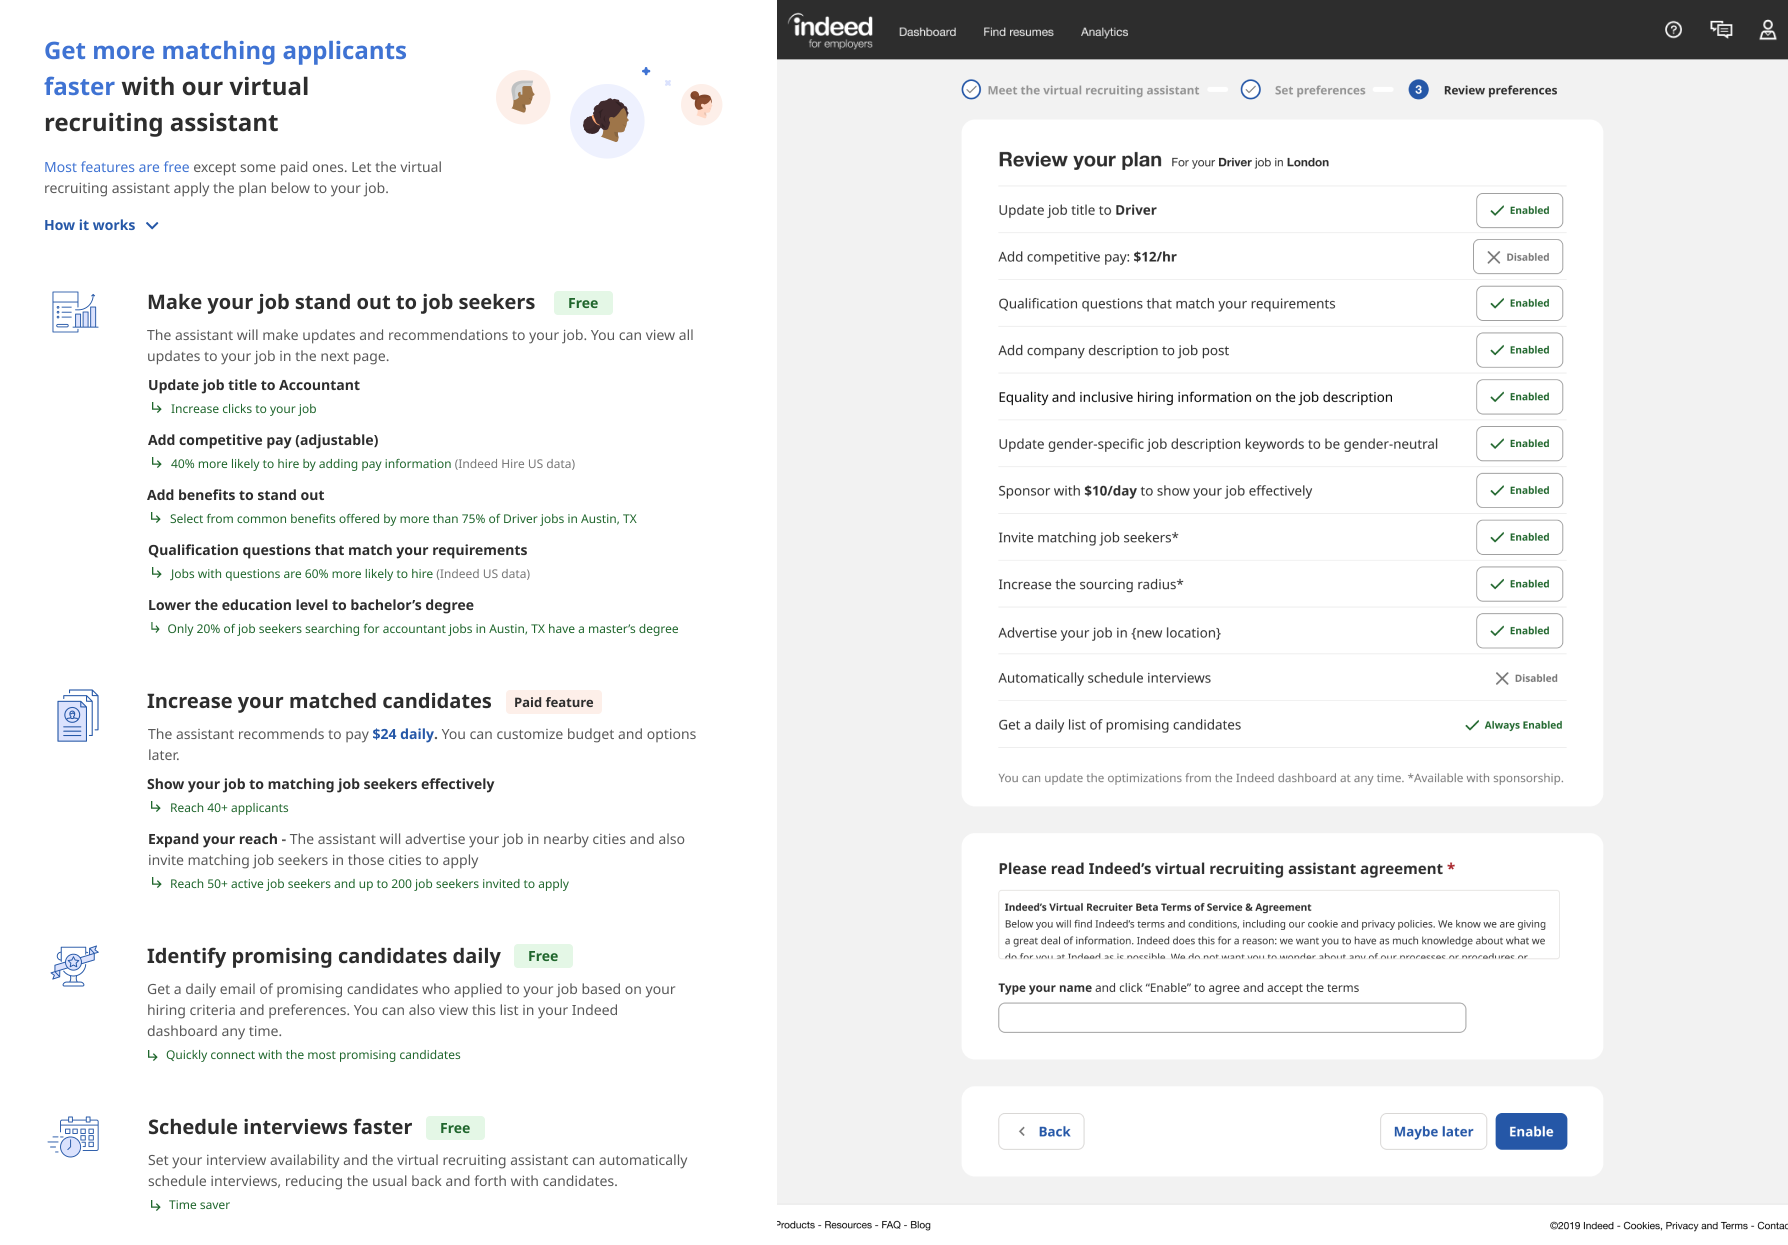The image size is (1788, 1245).
Task: Click the center avatar illustration with dark hair
Action: pyautogui.click(x=607, y=121)
